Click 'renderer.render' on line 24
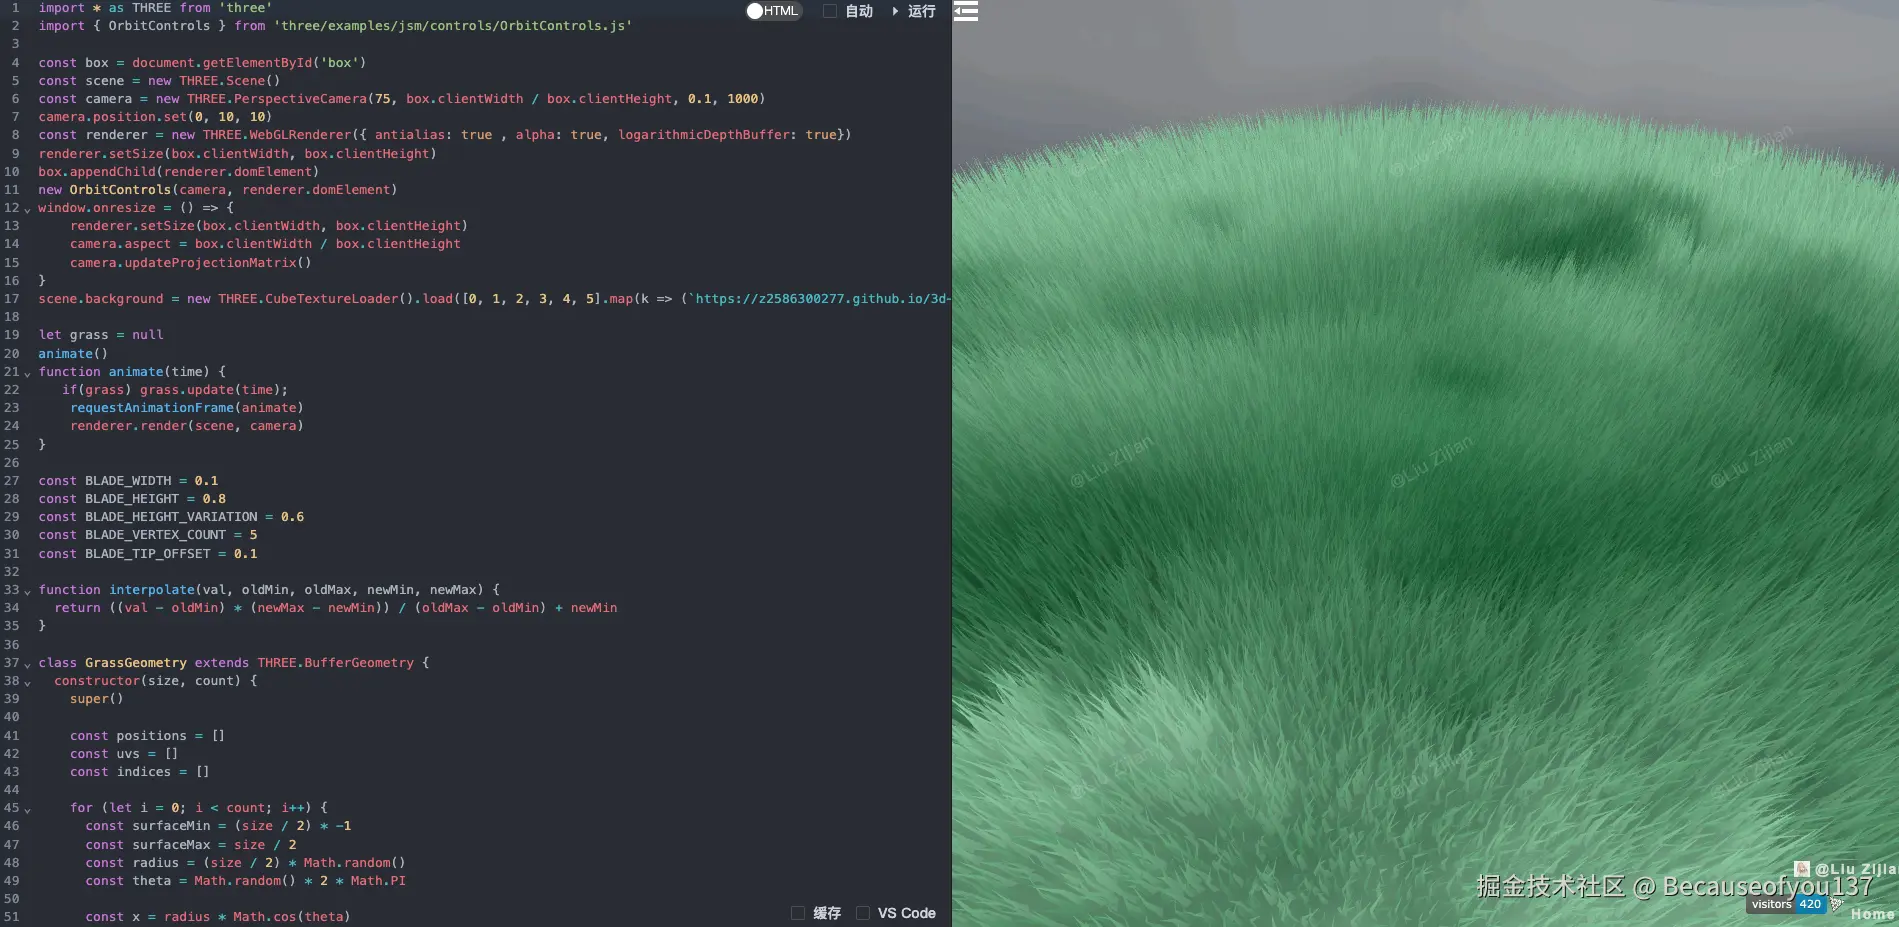 (128, 426)
